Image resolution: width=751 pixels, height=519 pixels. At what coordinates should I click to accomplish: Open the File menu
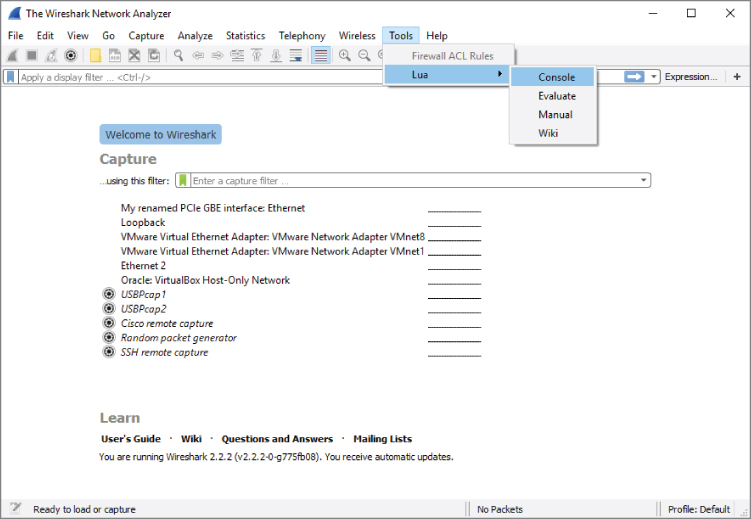click(x=15, y=35)
